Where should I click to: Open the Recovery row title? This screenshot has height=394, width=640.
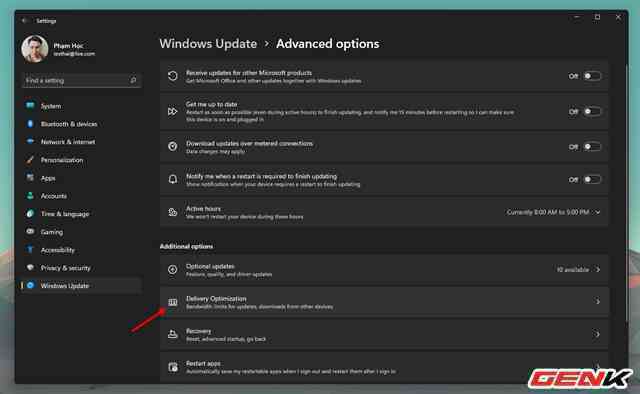pos(199,331)
